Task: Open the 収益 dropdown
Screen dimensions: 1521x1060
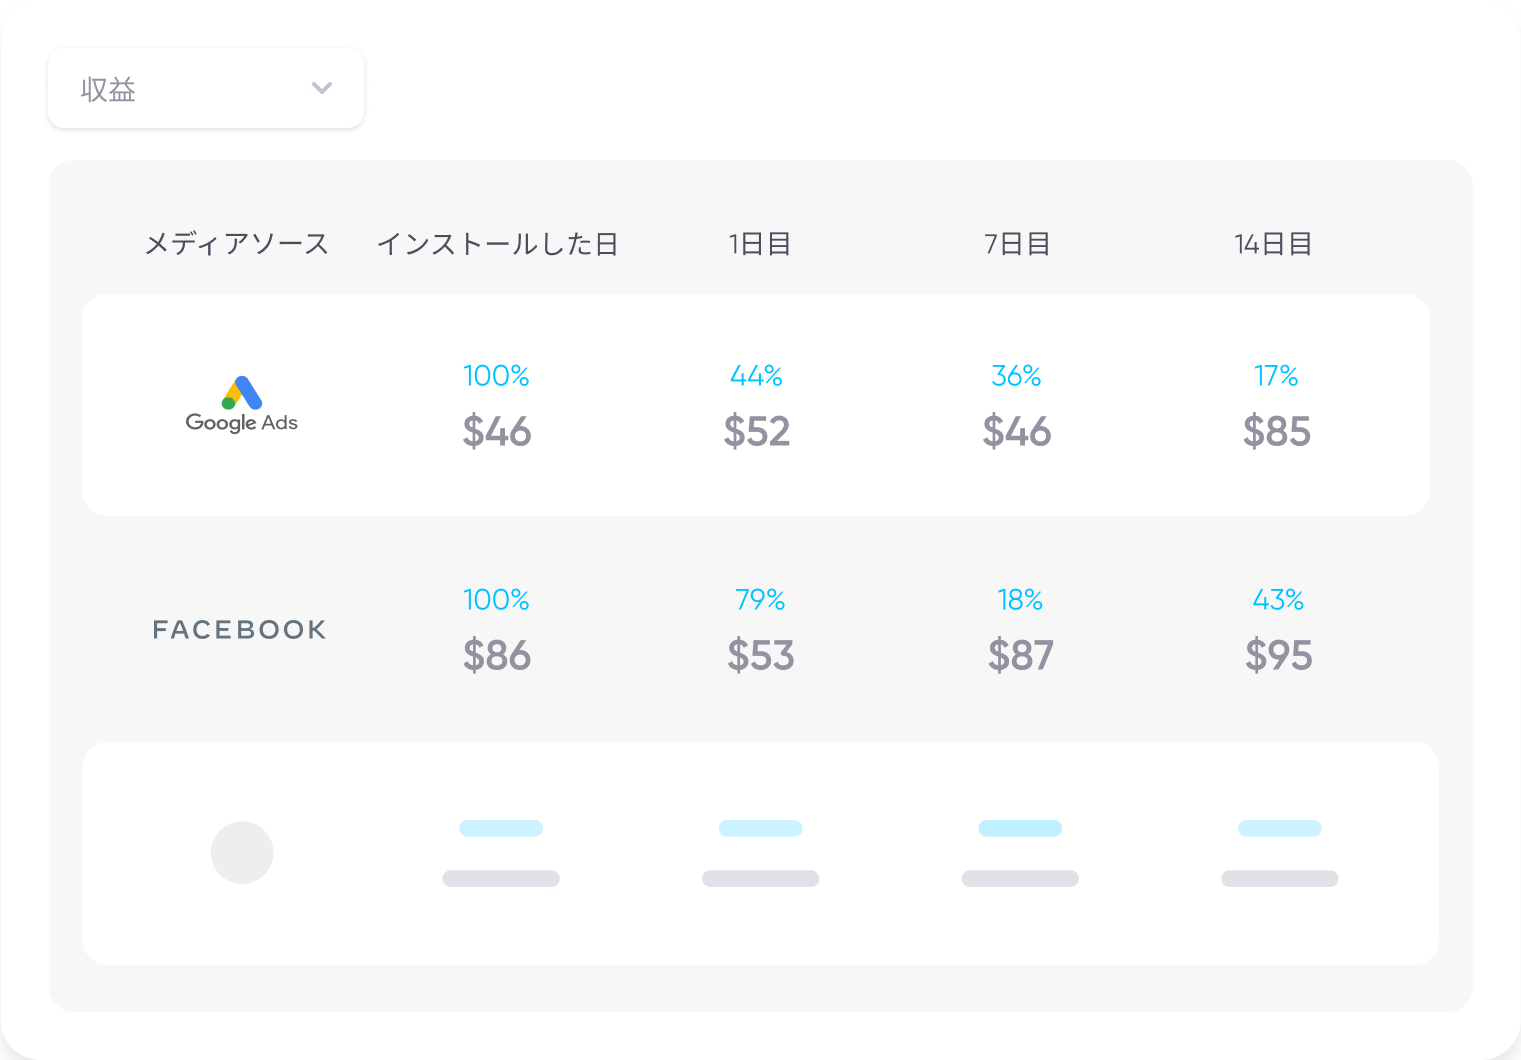Action: point(205,88)
